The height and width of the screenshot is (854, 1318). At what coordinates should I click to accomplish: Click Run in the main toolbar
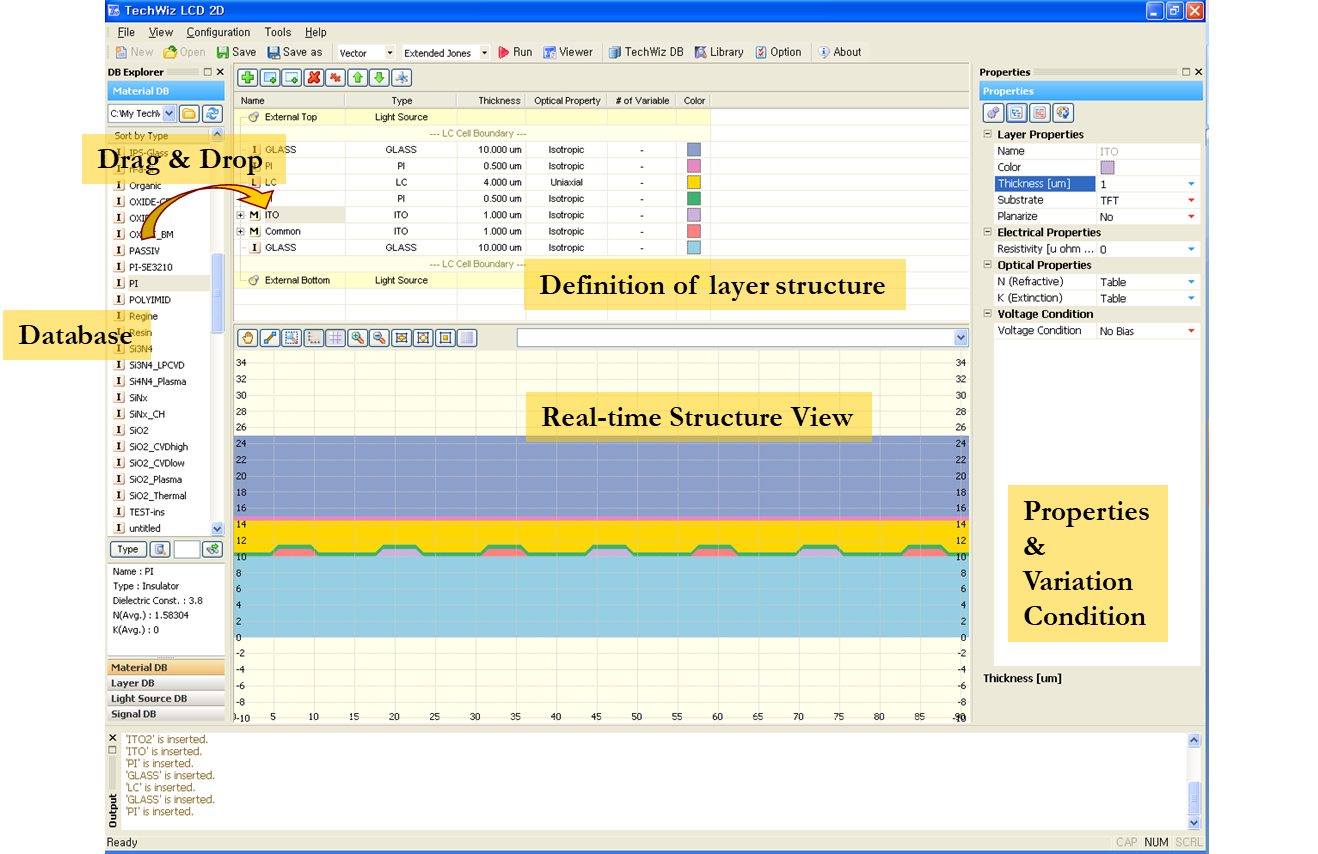[514, 52]
